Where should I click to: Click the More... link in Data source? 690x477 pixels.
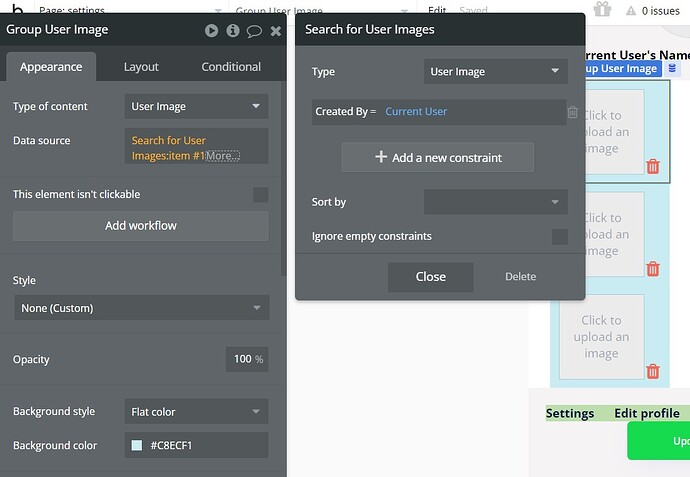click(x=223, y=156)
